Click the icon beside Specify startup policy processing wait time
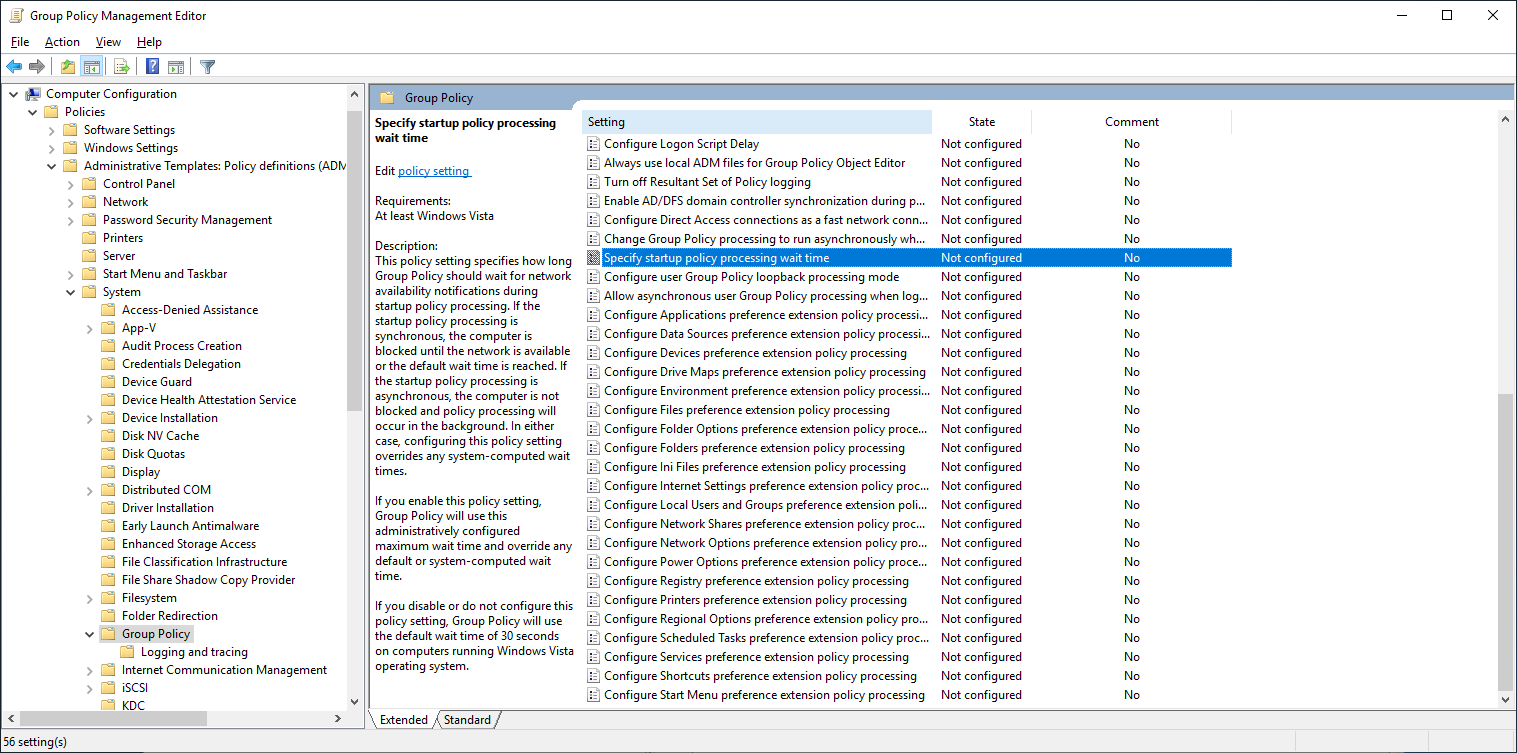The width and height of the screenshot is (1517, 753). 593,258
